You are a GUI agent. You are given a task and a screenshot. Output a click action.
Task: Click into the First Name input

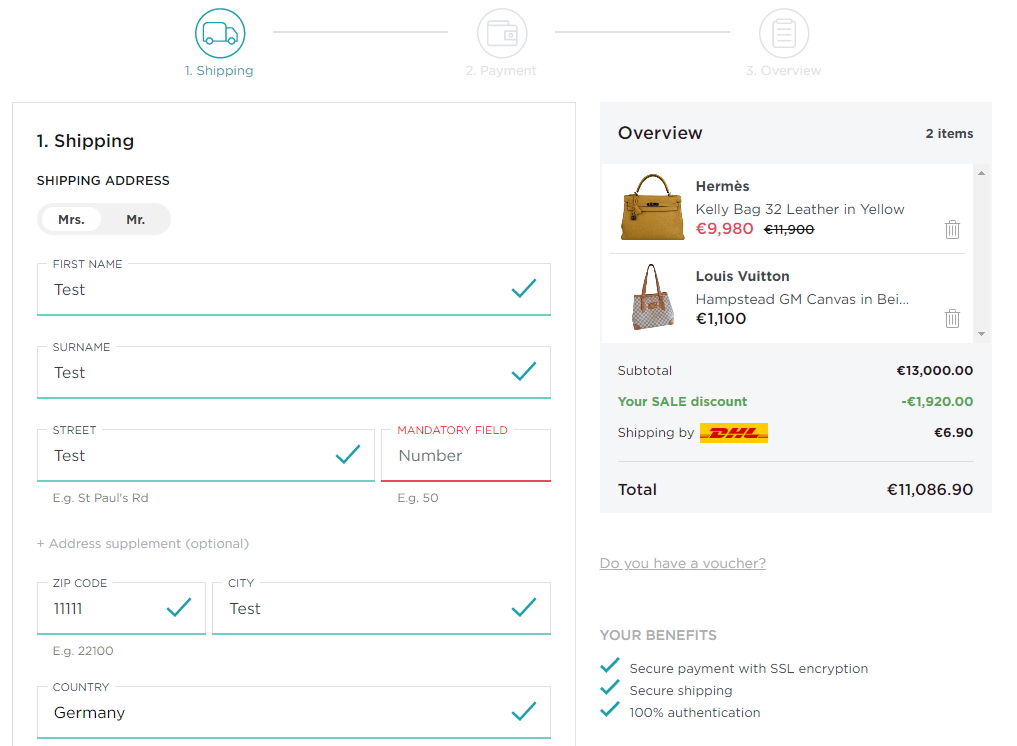click(294, 289)
